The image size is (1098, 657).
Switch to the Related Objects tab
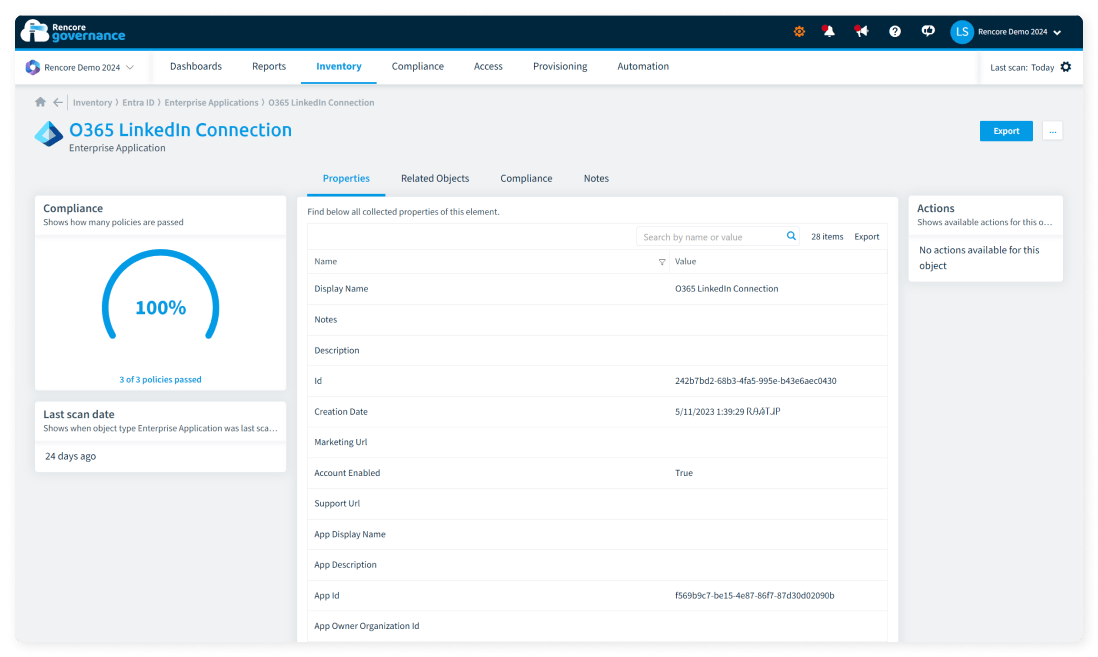point(435,179)
